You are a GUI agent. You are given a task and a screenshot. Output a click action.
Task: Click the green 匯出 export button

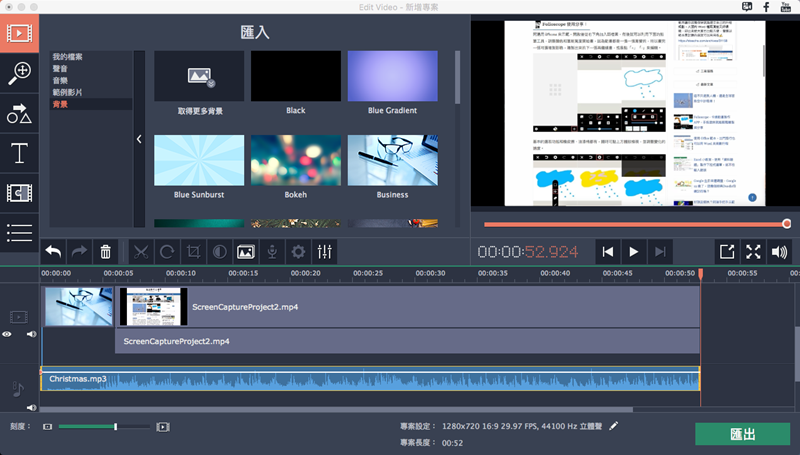[742, 434]
